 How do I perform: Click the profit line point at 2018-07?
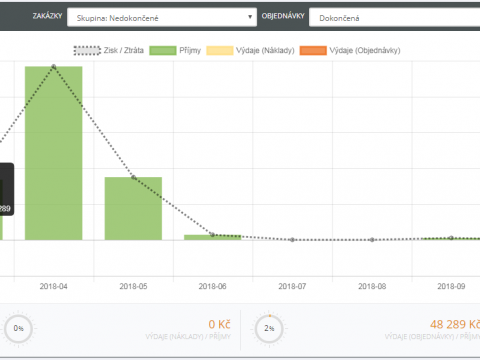292,240
